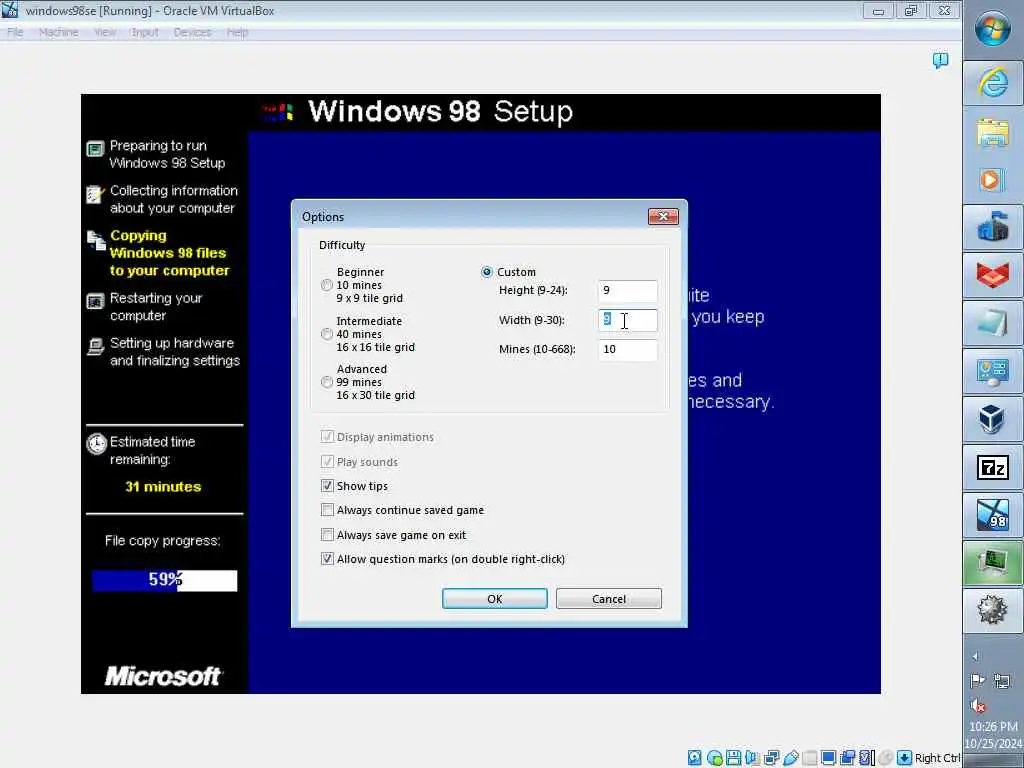Open the Notepad taskbar icon

tap(993, 324)
